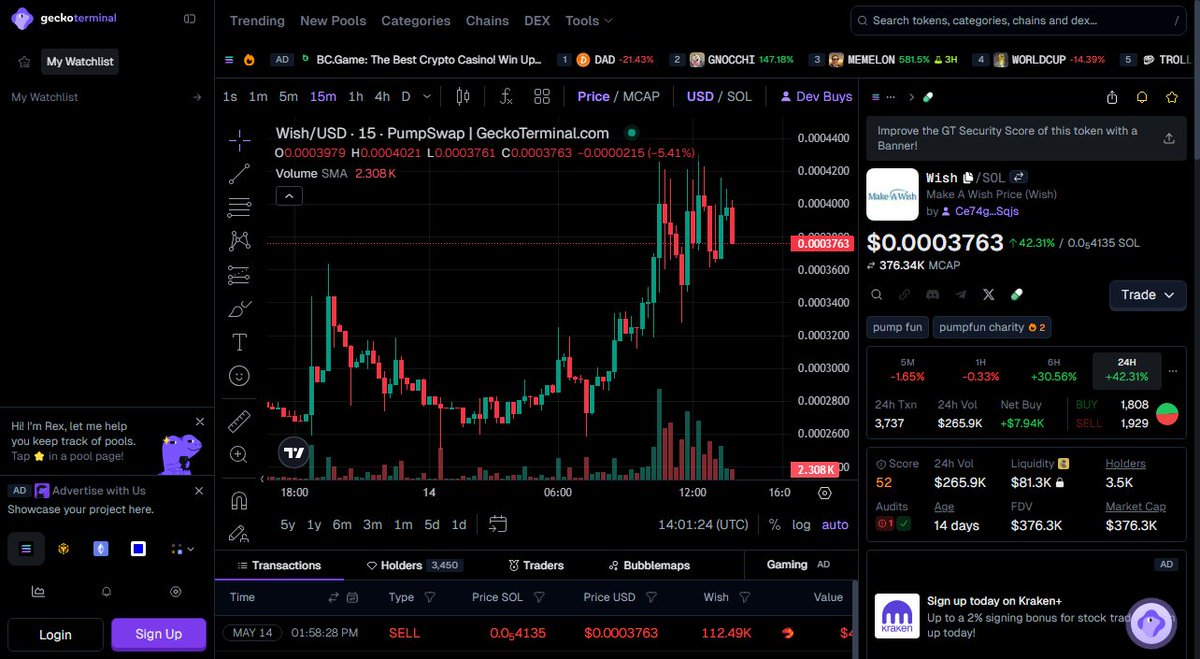Switch chart currency to SOL
The image size is (1200, 659).
point(739,96)
